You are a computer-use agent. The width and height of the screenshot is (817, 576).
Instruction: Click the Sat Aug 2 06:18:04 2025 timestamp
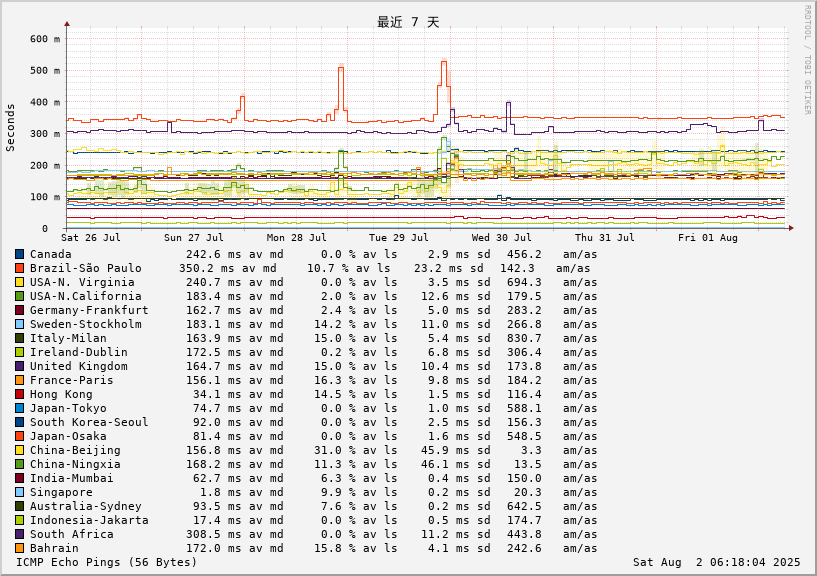716,562
